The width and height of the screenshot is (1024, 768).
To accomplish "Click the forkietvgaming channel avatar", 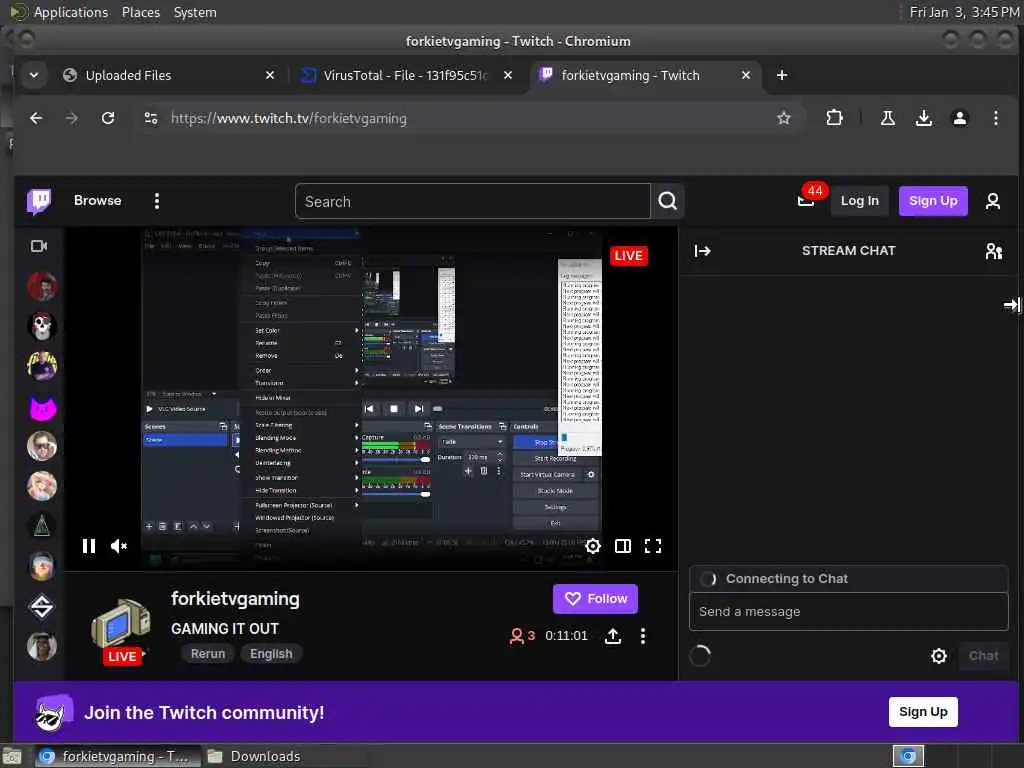I will tap(121, 628).
